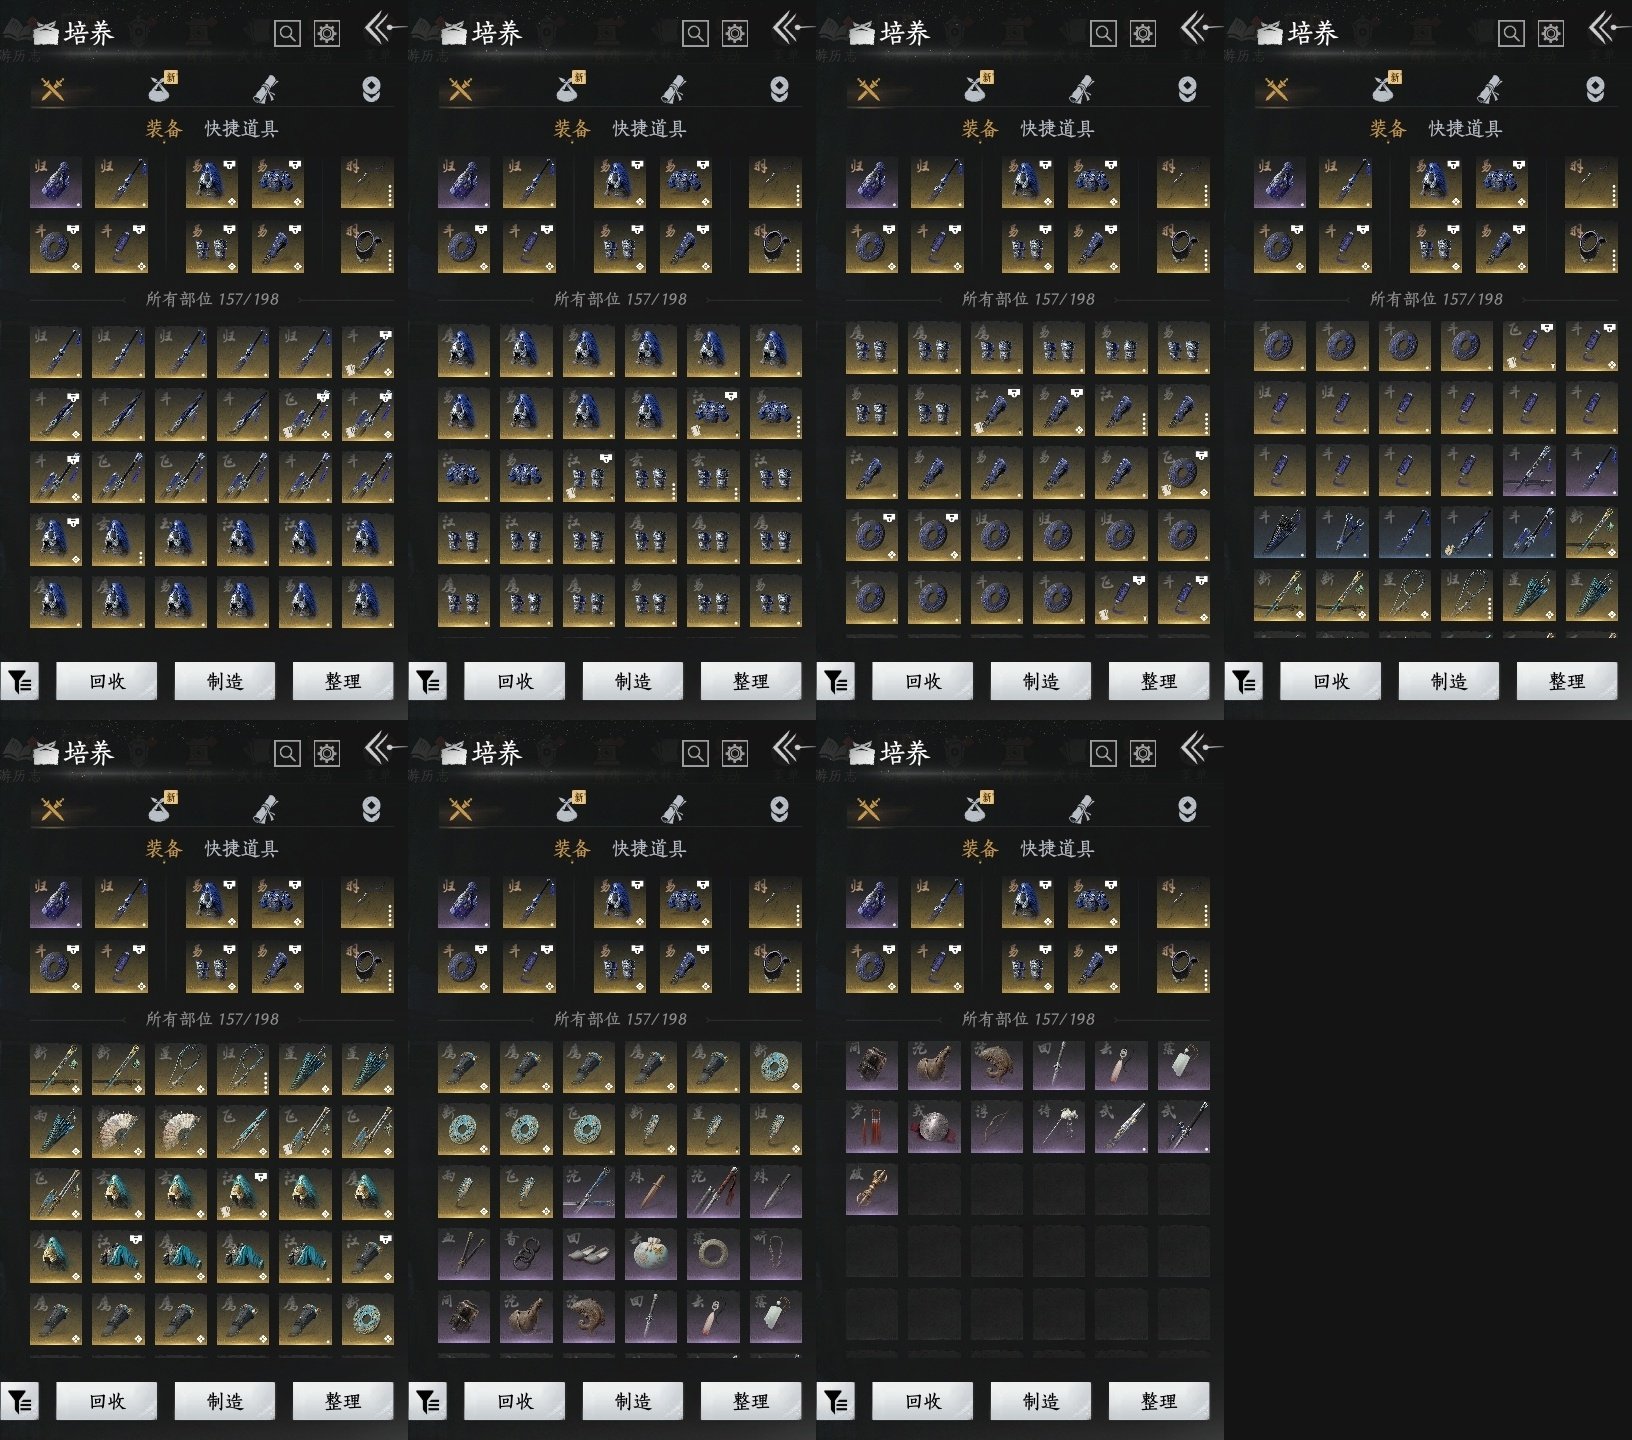1632x1440 pixels.
Task: Open settings gear in the panel with empty slots
Action: (x=1143, y=753)
